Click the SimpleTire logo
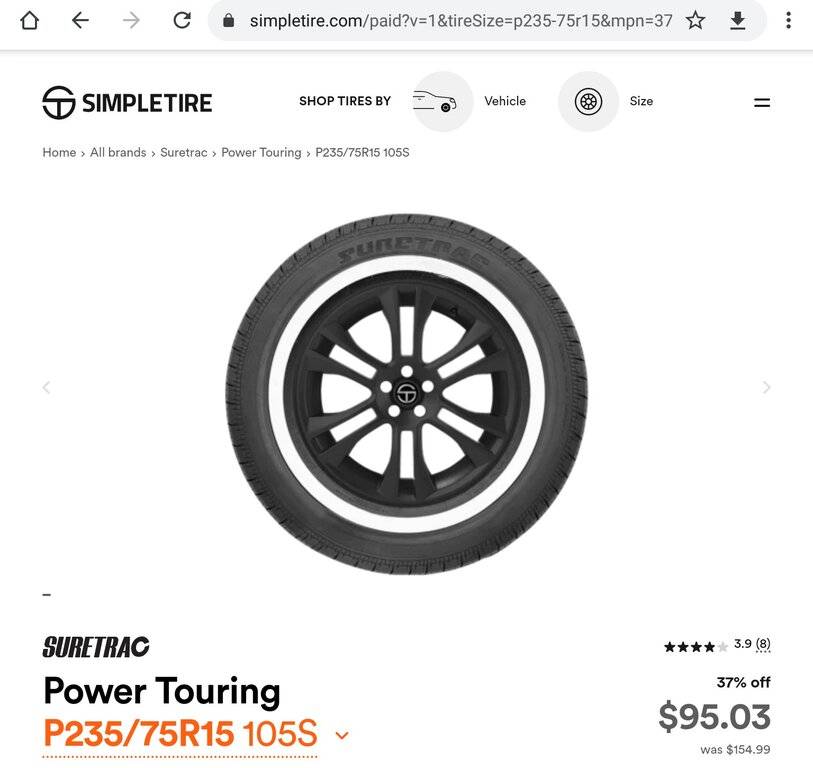 127,103
